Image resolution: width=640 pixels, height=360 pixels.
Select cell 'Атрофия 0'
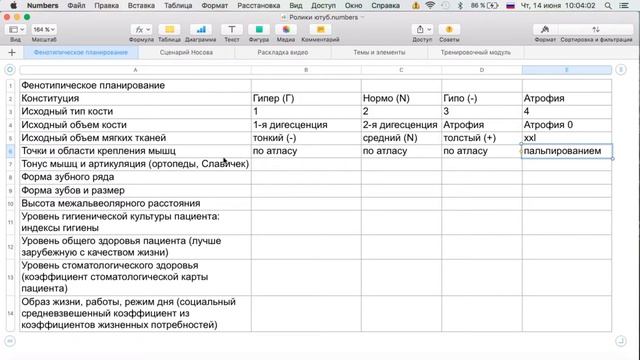(x=567, y=124)
